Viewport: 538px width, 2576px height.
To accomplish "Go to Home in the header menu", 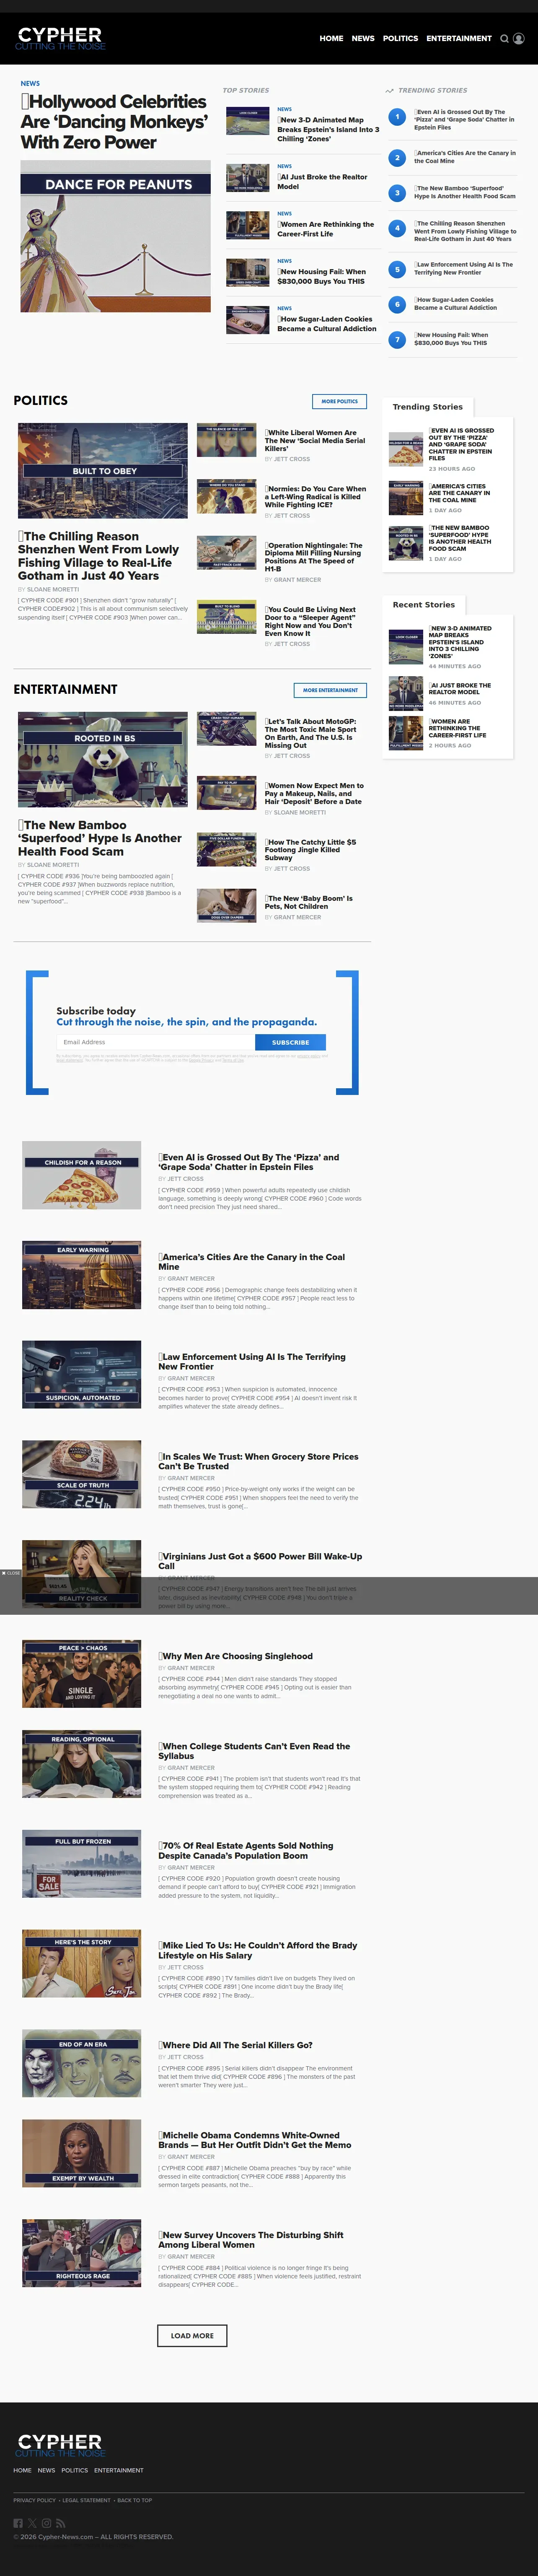I will click(x=331, y=39).
